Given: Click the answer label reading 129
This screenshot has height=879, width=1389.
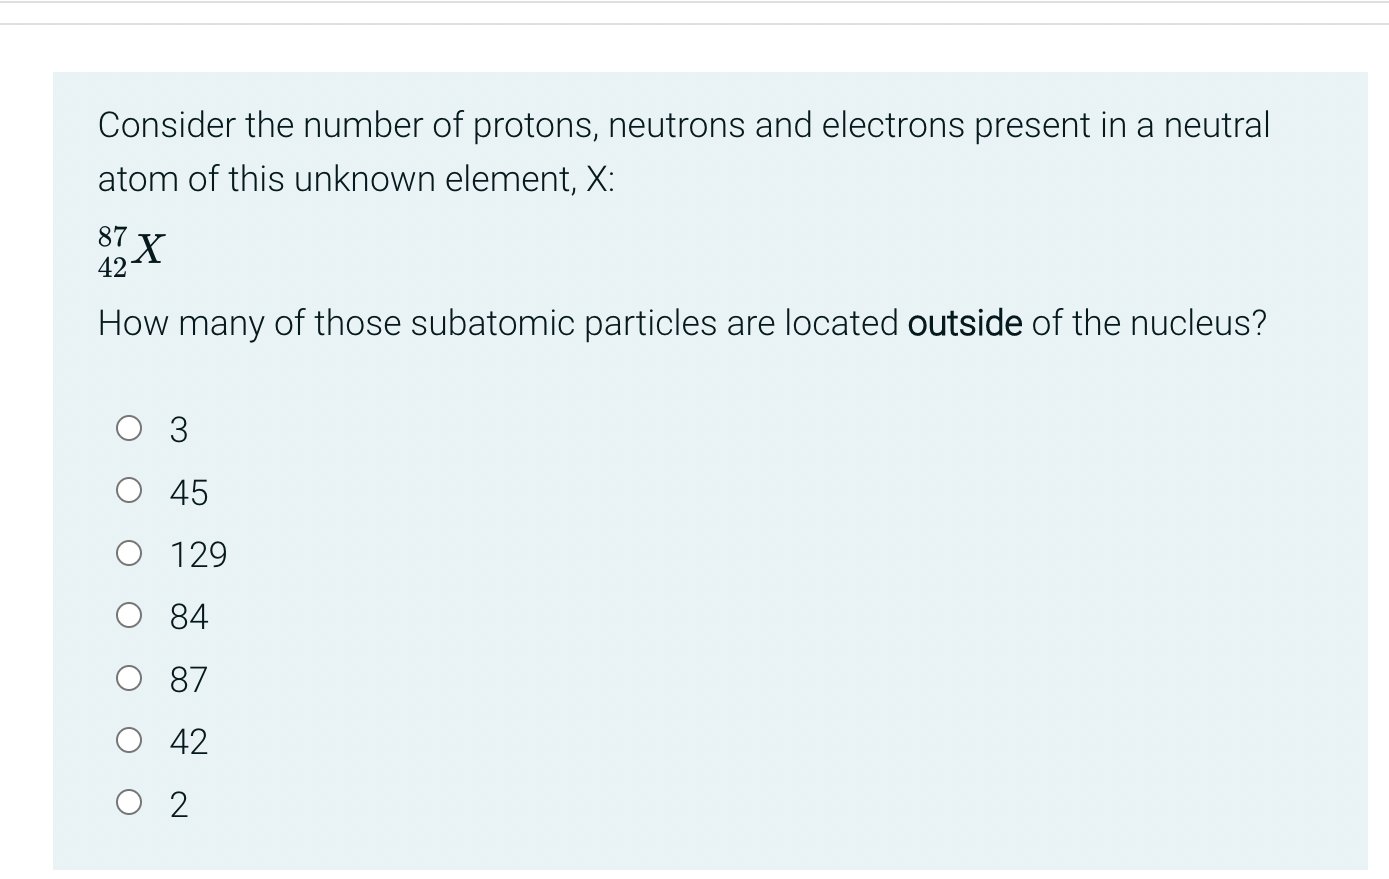Looking at the screenshot, I should coord(197,554).
